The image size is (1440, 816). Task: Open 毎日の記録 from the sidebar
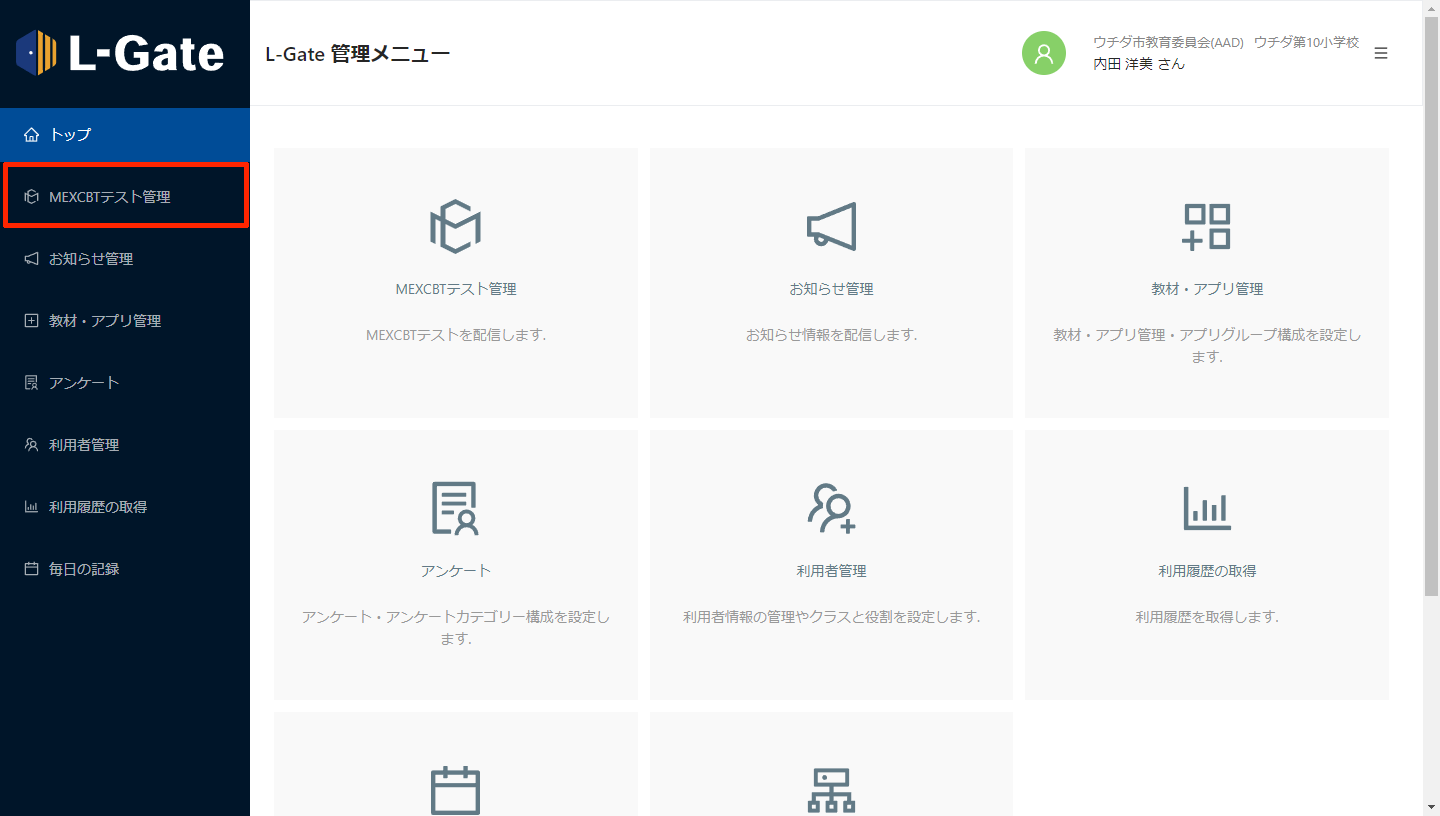coord(125,569)
